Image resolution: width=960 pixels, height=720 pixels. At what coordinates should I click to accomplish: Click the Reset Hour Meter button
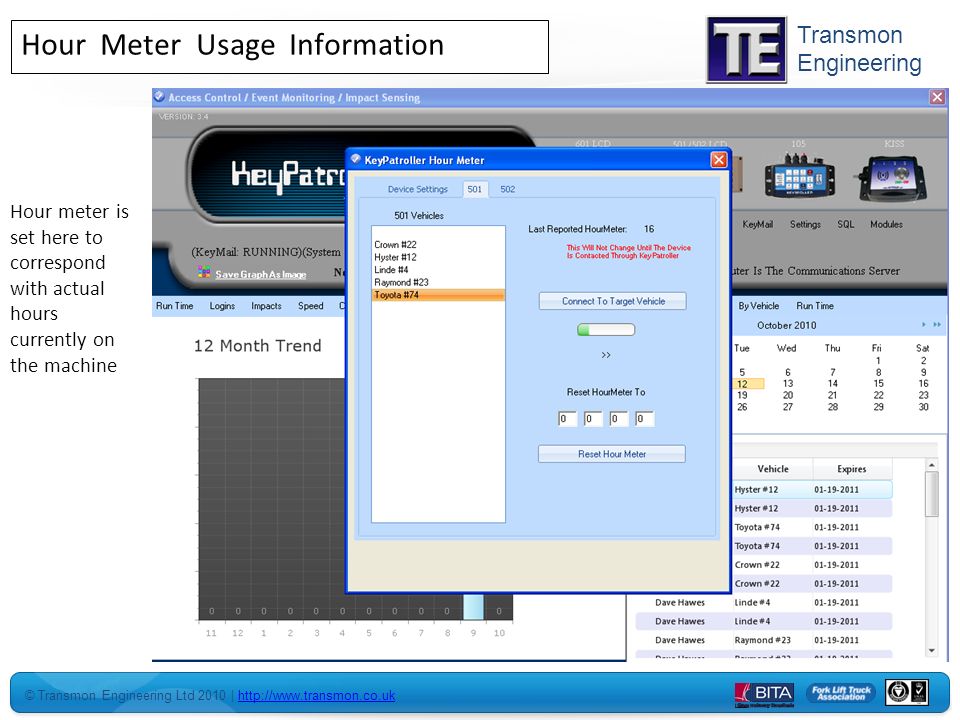612,454
